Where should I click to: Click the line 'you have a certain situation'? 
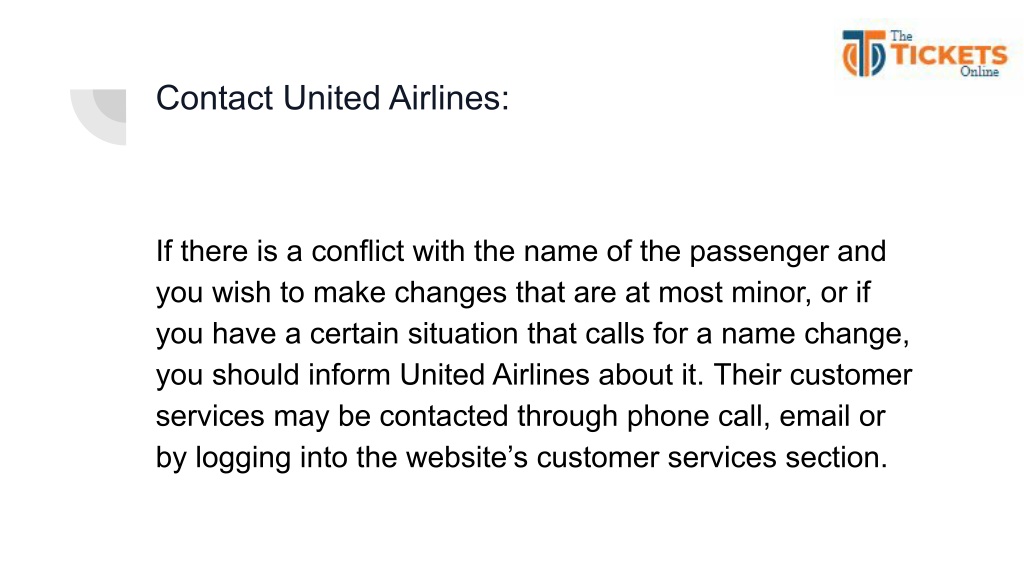coord(532,334)
